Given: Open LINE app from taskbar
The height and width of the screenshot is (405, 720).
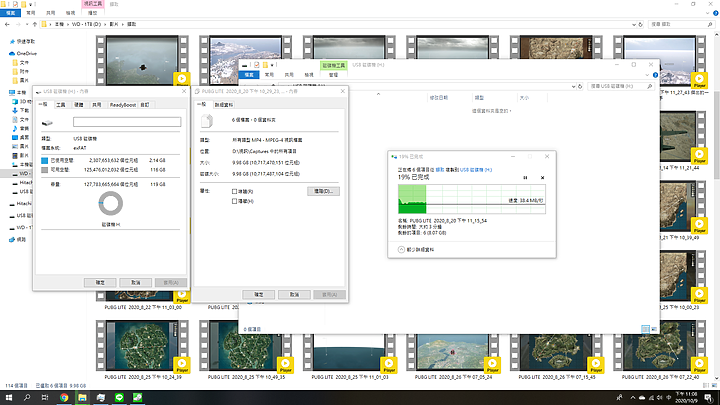Looking at the screenshot, I should (119, 397).
